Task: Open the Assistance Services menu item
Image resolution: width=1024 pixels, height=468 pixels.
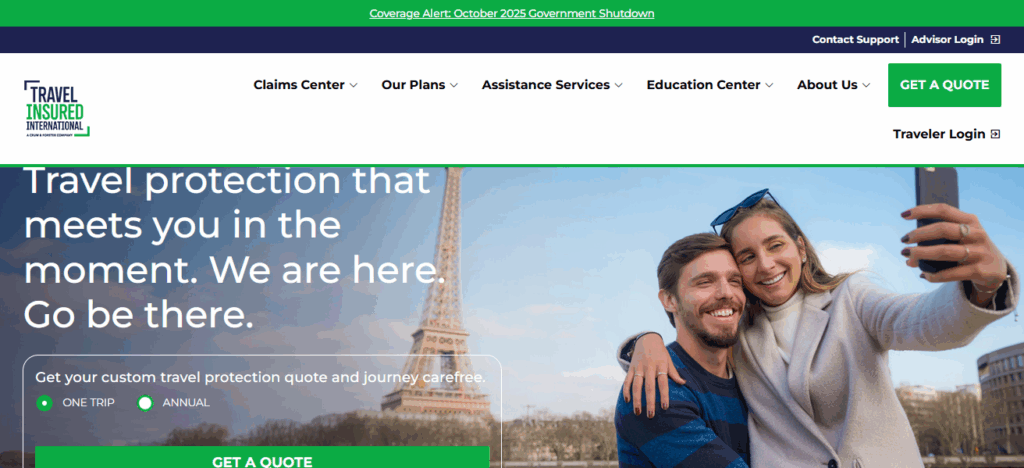Action: pyautogui.click(x=546, y=85)
